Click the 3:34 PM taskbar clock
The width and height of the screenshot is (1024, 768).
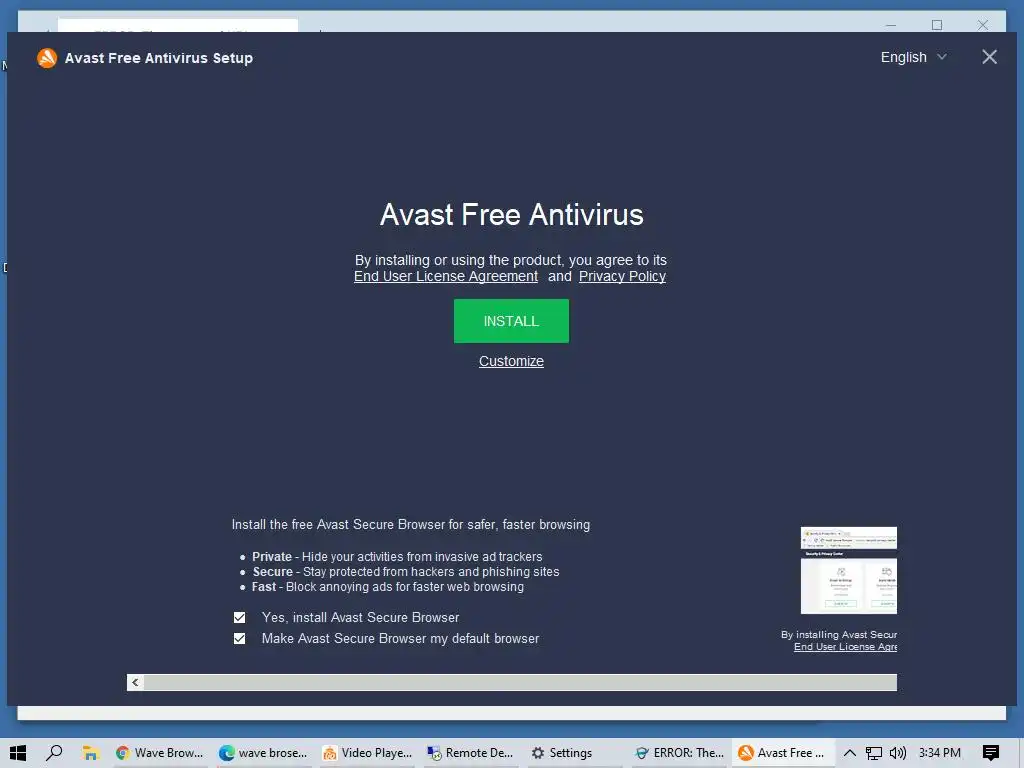940,753
